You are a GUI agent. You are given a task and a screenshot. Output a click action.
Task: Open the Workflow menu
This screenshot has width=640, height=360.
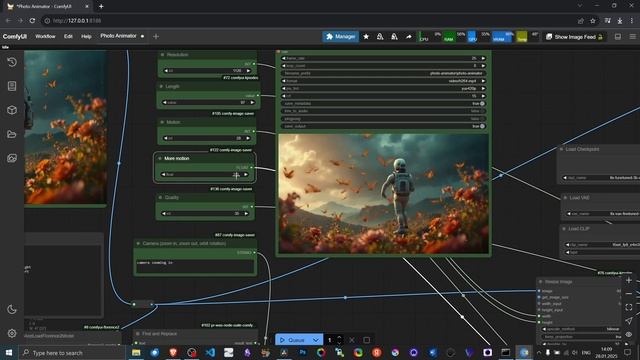pos(45,36)
